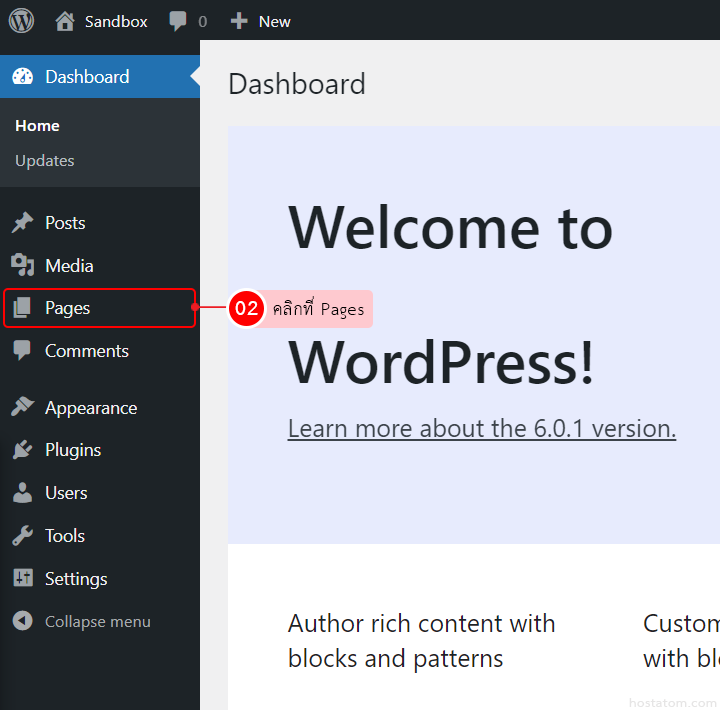720x710 pixels.
Task: Click the Posts pushpin icon
Action: pyautogui.click(x=22, y=223)
